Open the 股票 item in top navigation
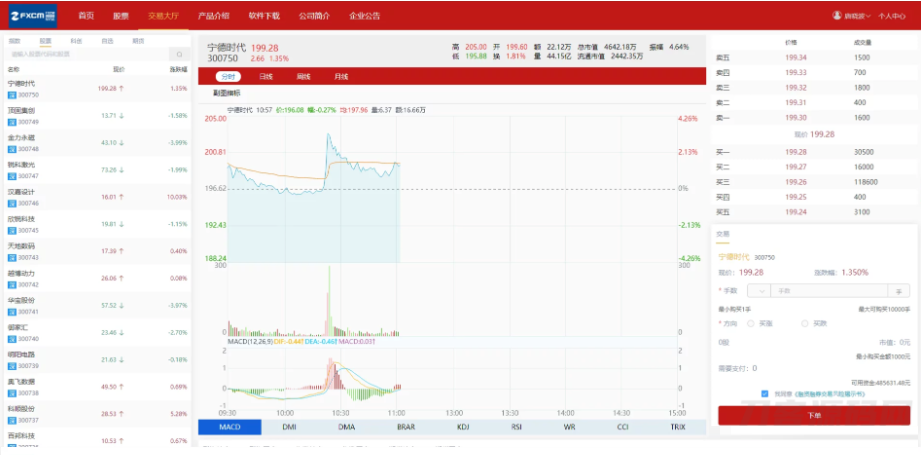 (121, 16)
